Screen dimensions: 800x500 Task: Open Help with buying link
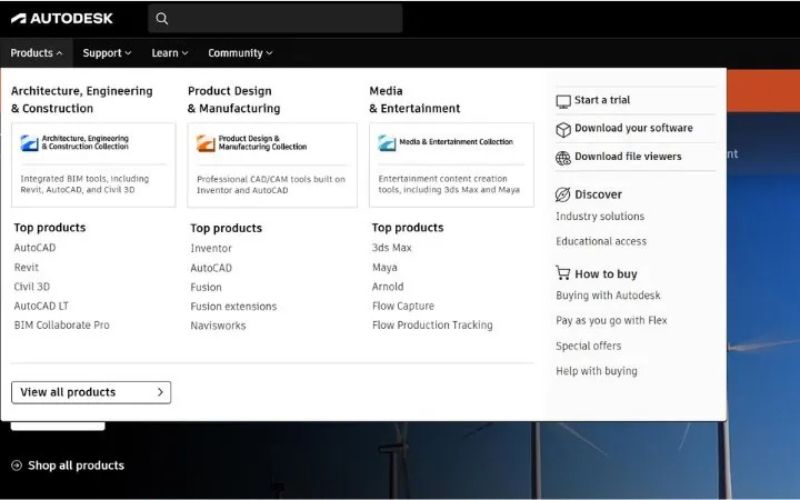pyautogui.click(x=596, y=371)
